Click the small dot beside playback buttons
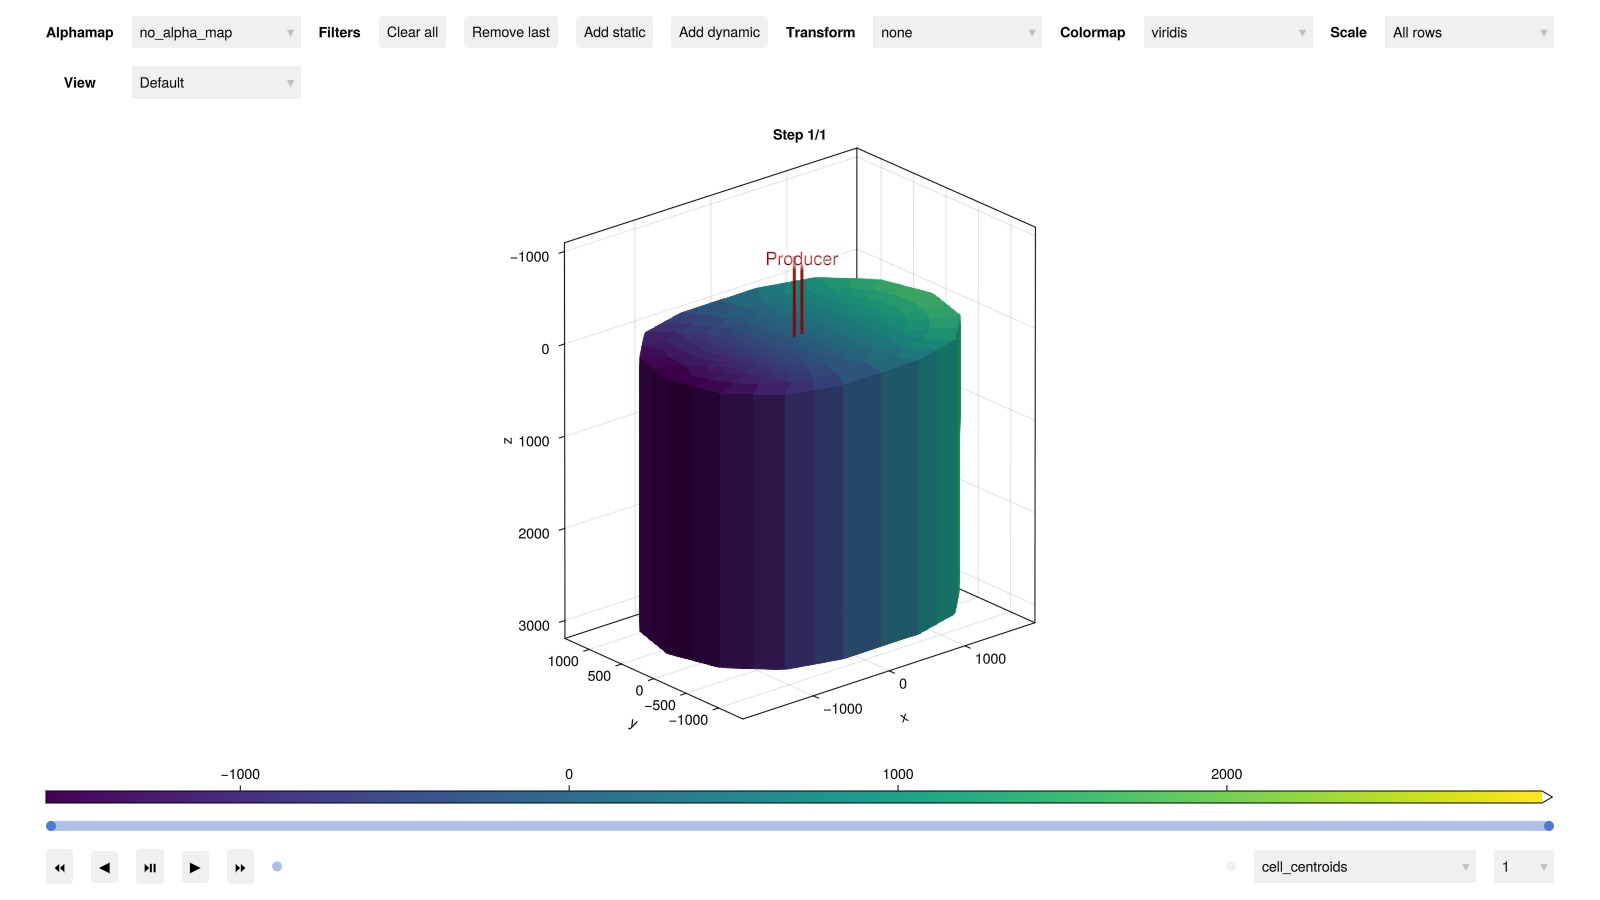 click(277, 867)
